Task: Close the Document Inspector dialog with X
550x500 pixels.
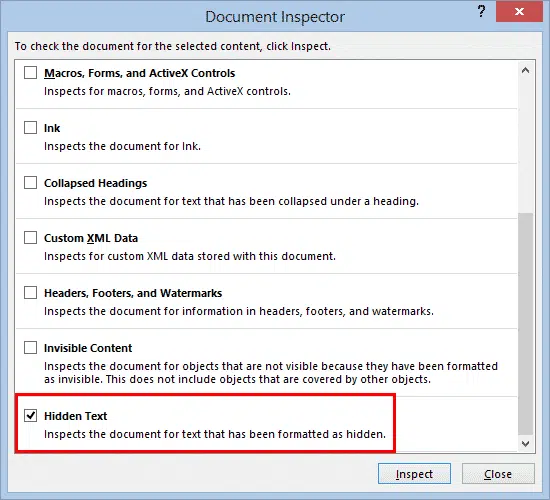Action: point(519,12)
